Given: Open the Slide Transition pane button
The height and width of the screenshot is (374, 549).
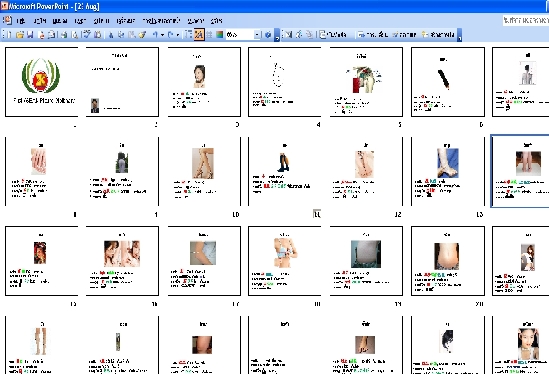Looking at the screenshot, I should [x=373, y=34].
